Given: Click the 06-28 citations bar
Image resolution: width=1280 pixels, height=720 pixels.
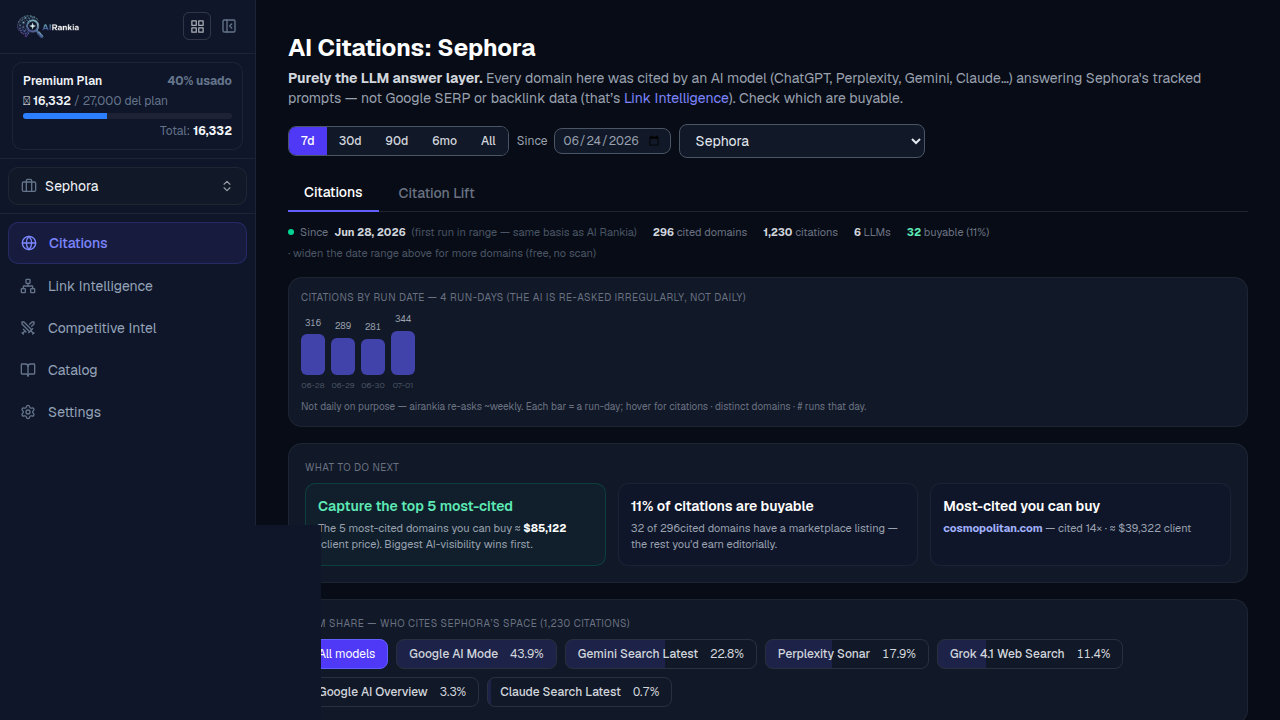Looking at the screenshot, I should pyautogui.click(x=313, y=354).
